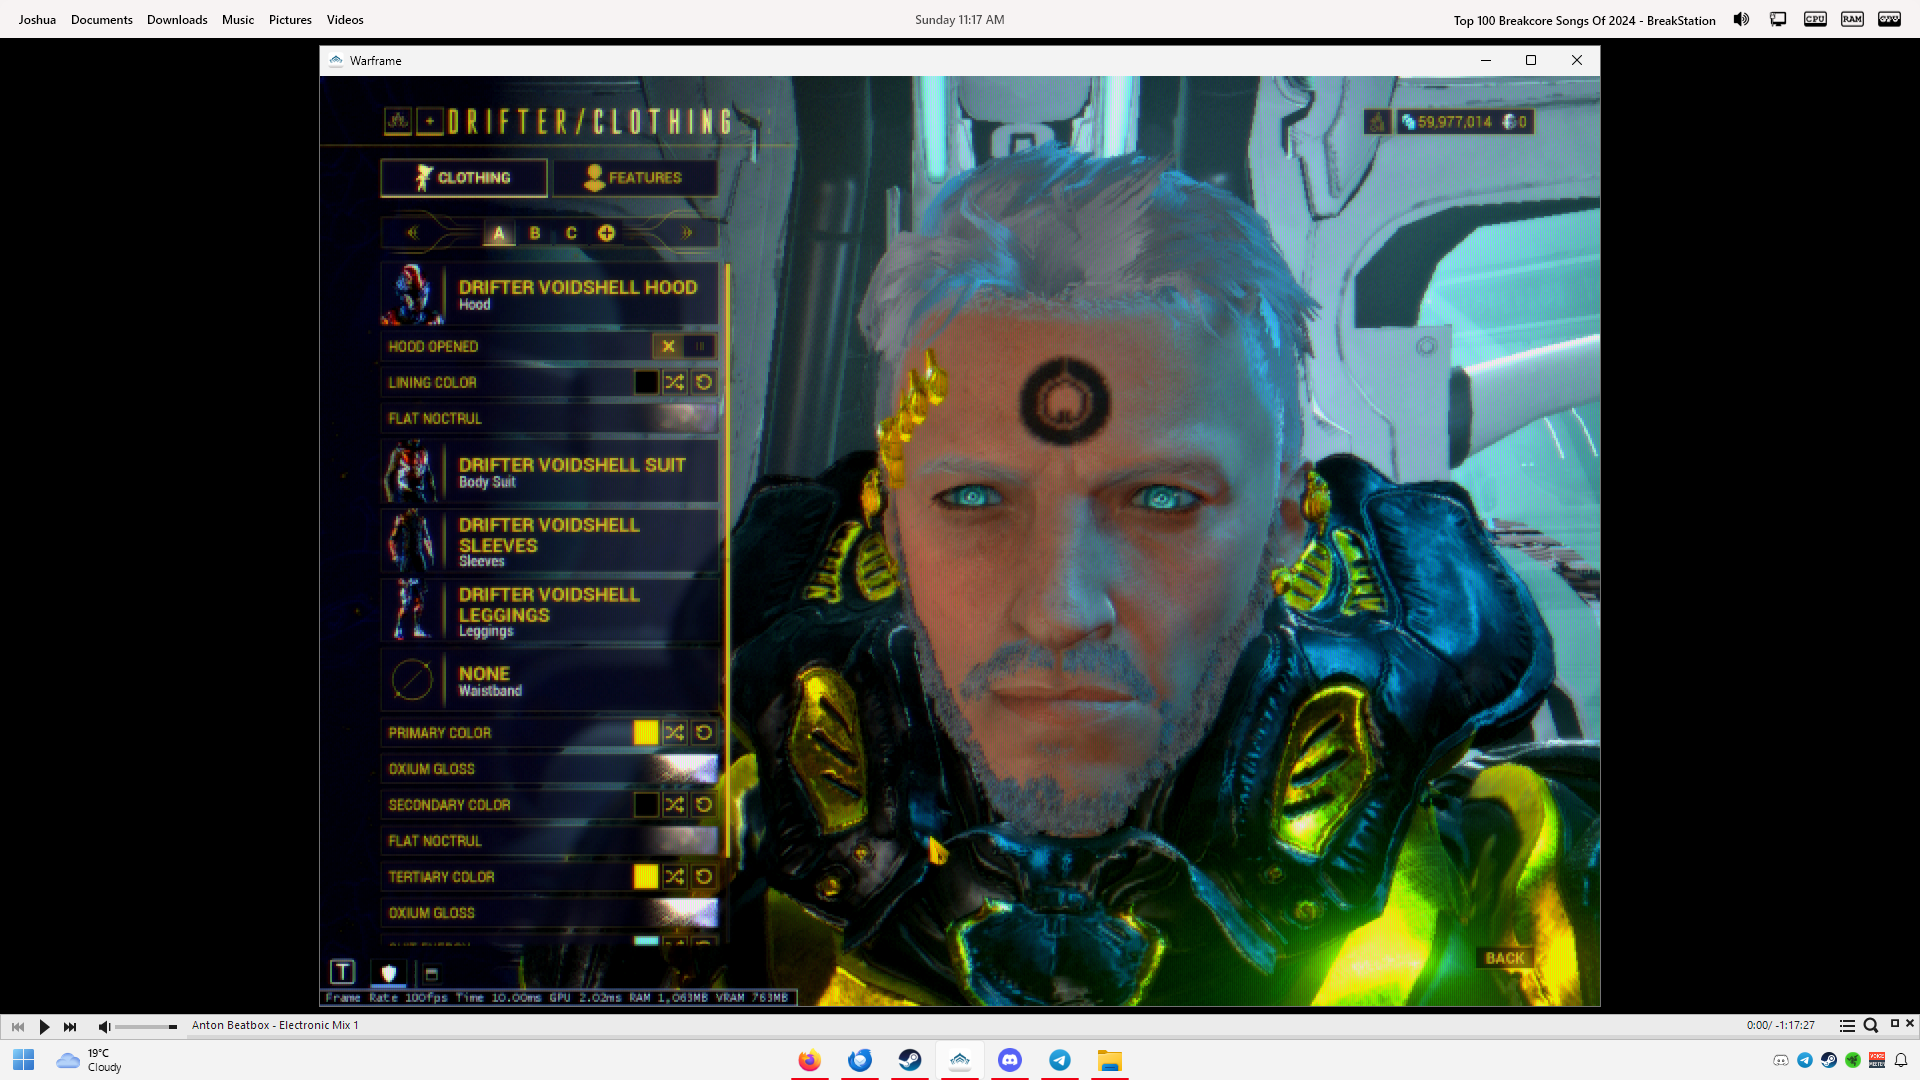Play the track in the music player
1920x1080 pixels.
coord(44,1026)
